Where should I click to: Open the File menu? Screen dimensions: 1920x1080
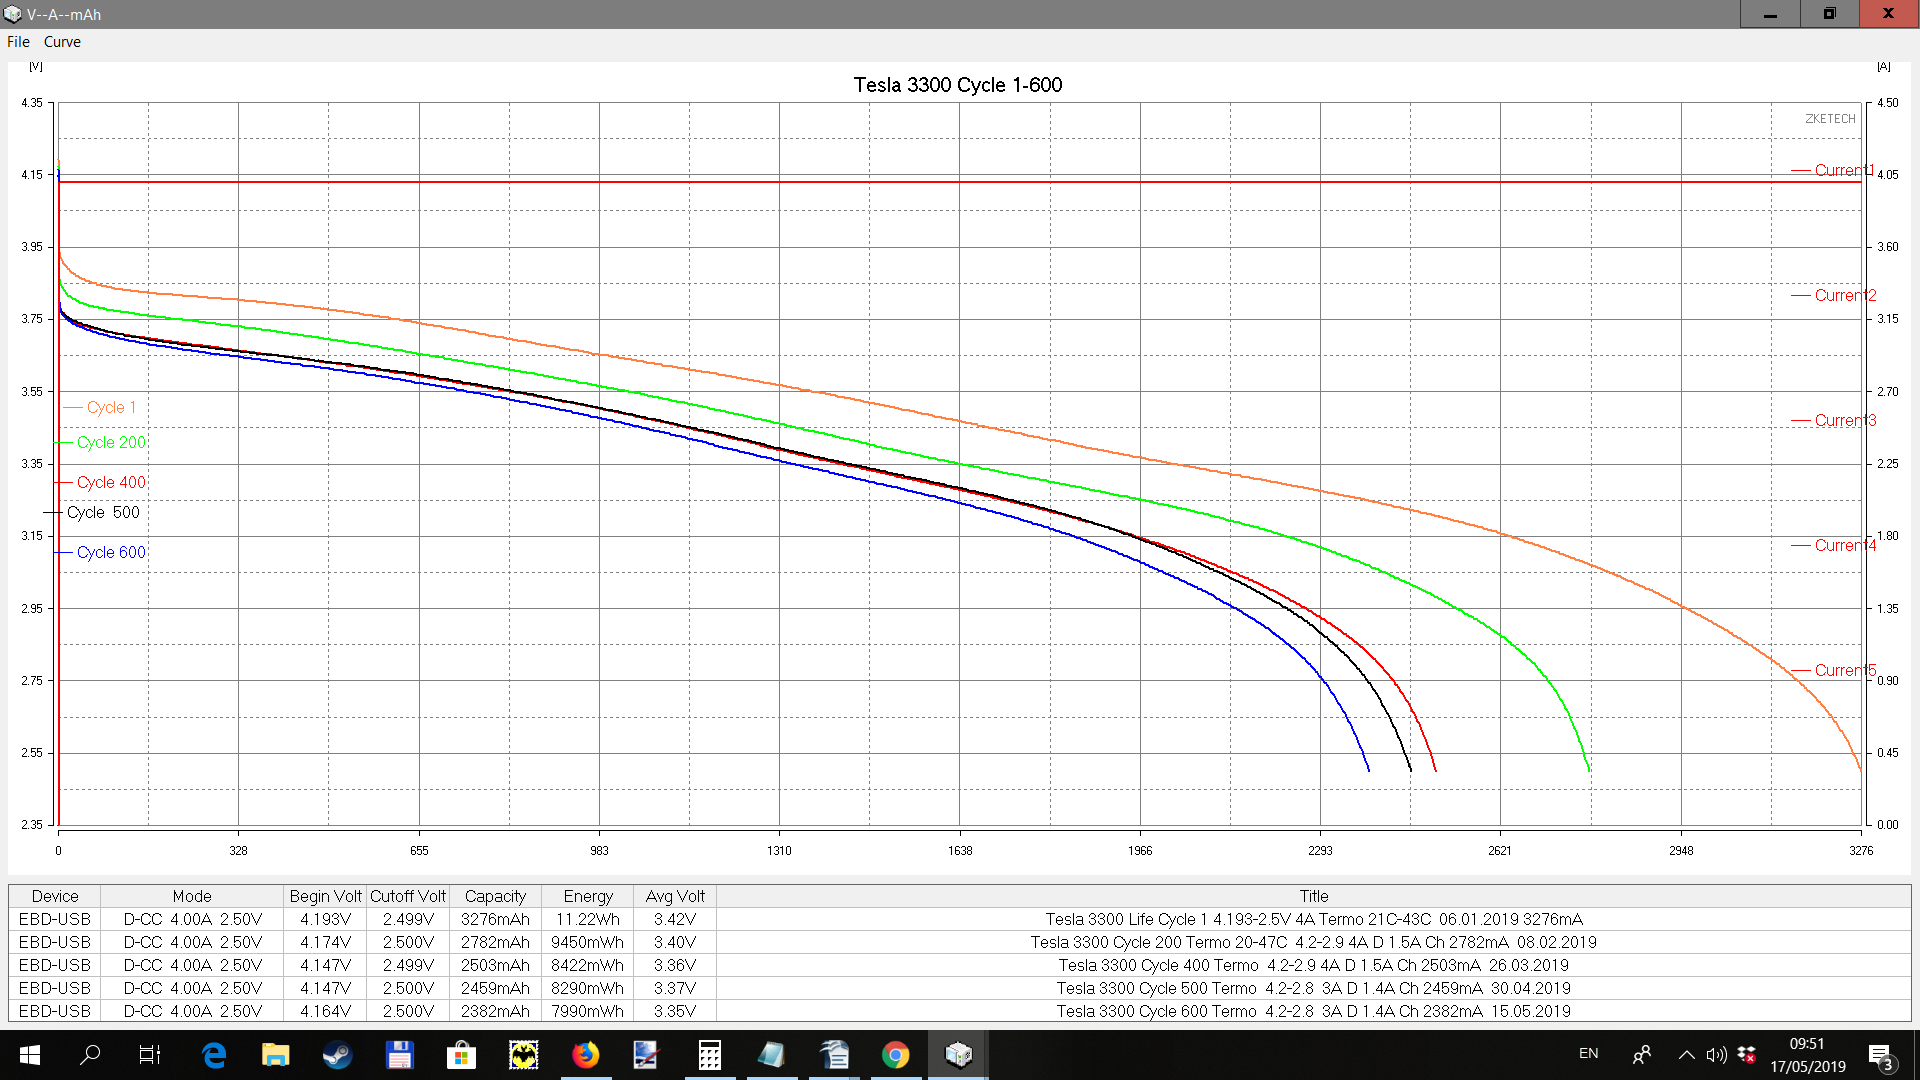[18, 42]
